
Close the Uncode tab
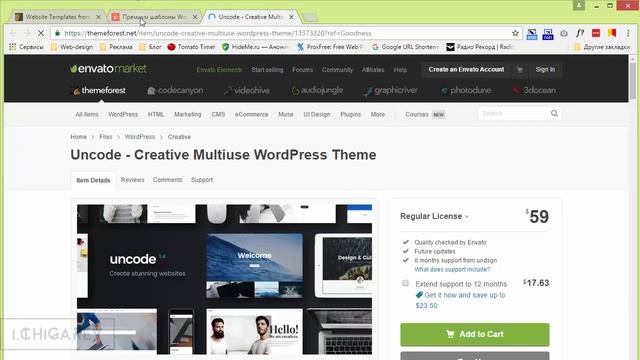291,17
